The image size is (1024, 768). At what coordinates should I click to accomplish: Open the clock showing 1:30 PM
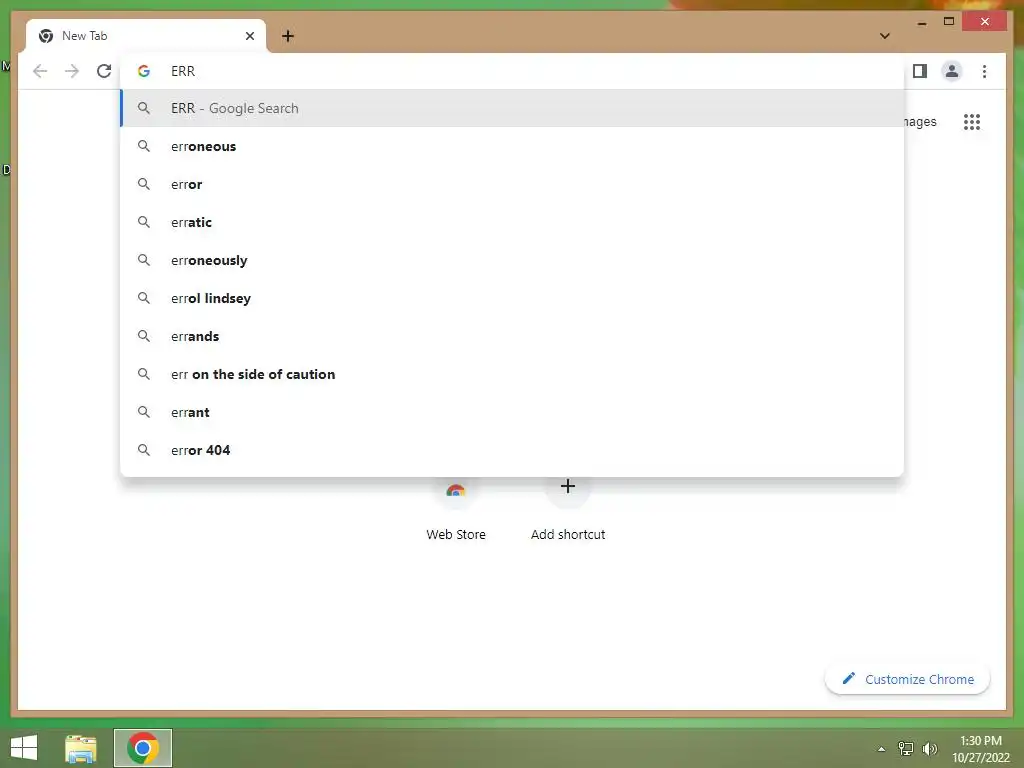tap(980, 749)
